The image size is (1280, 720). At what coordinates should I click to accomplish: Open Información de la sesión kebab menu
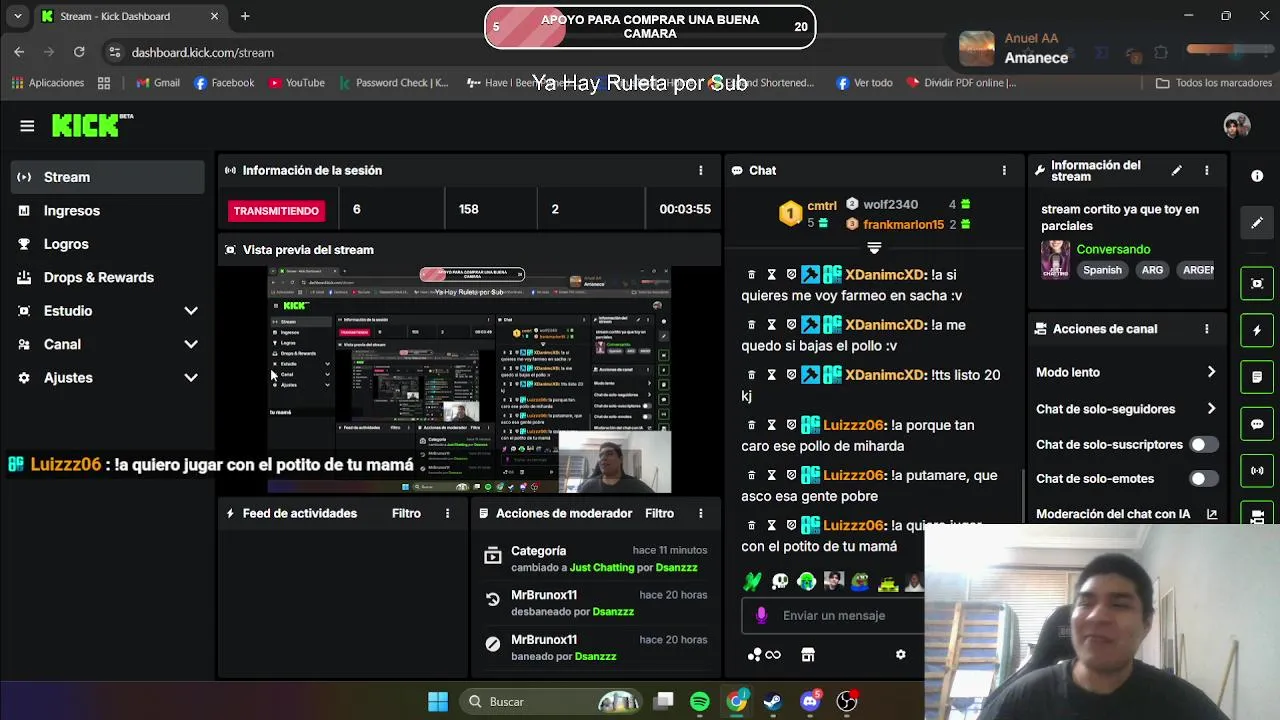(x=701, y=171)
